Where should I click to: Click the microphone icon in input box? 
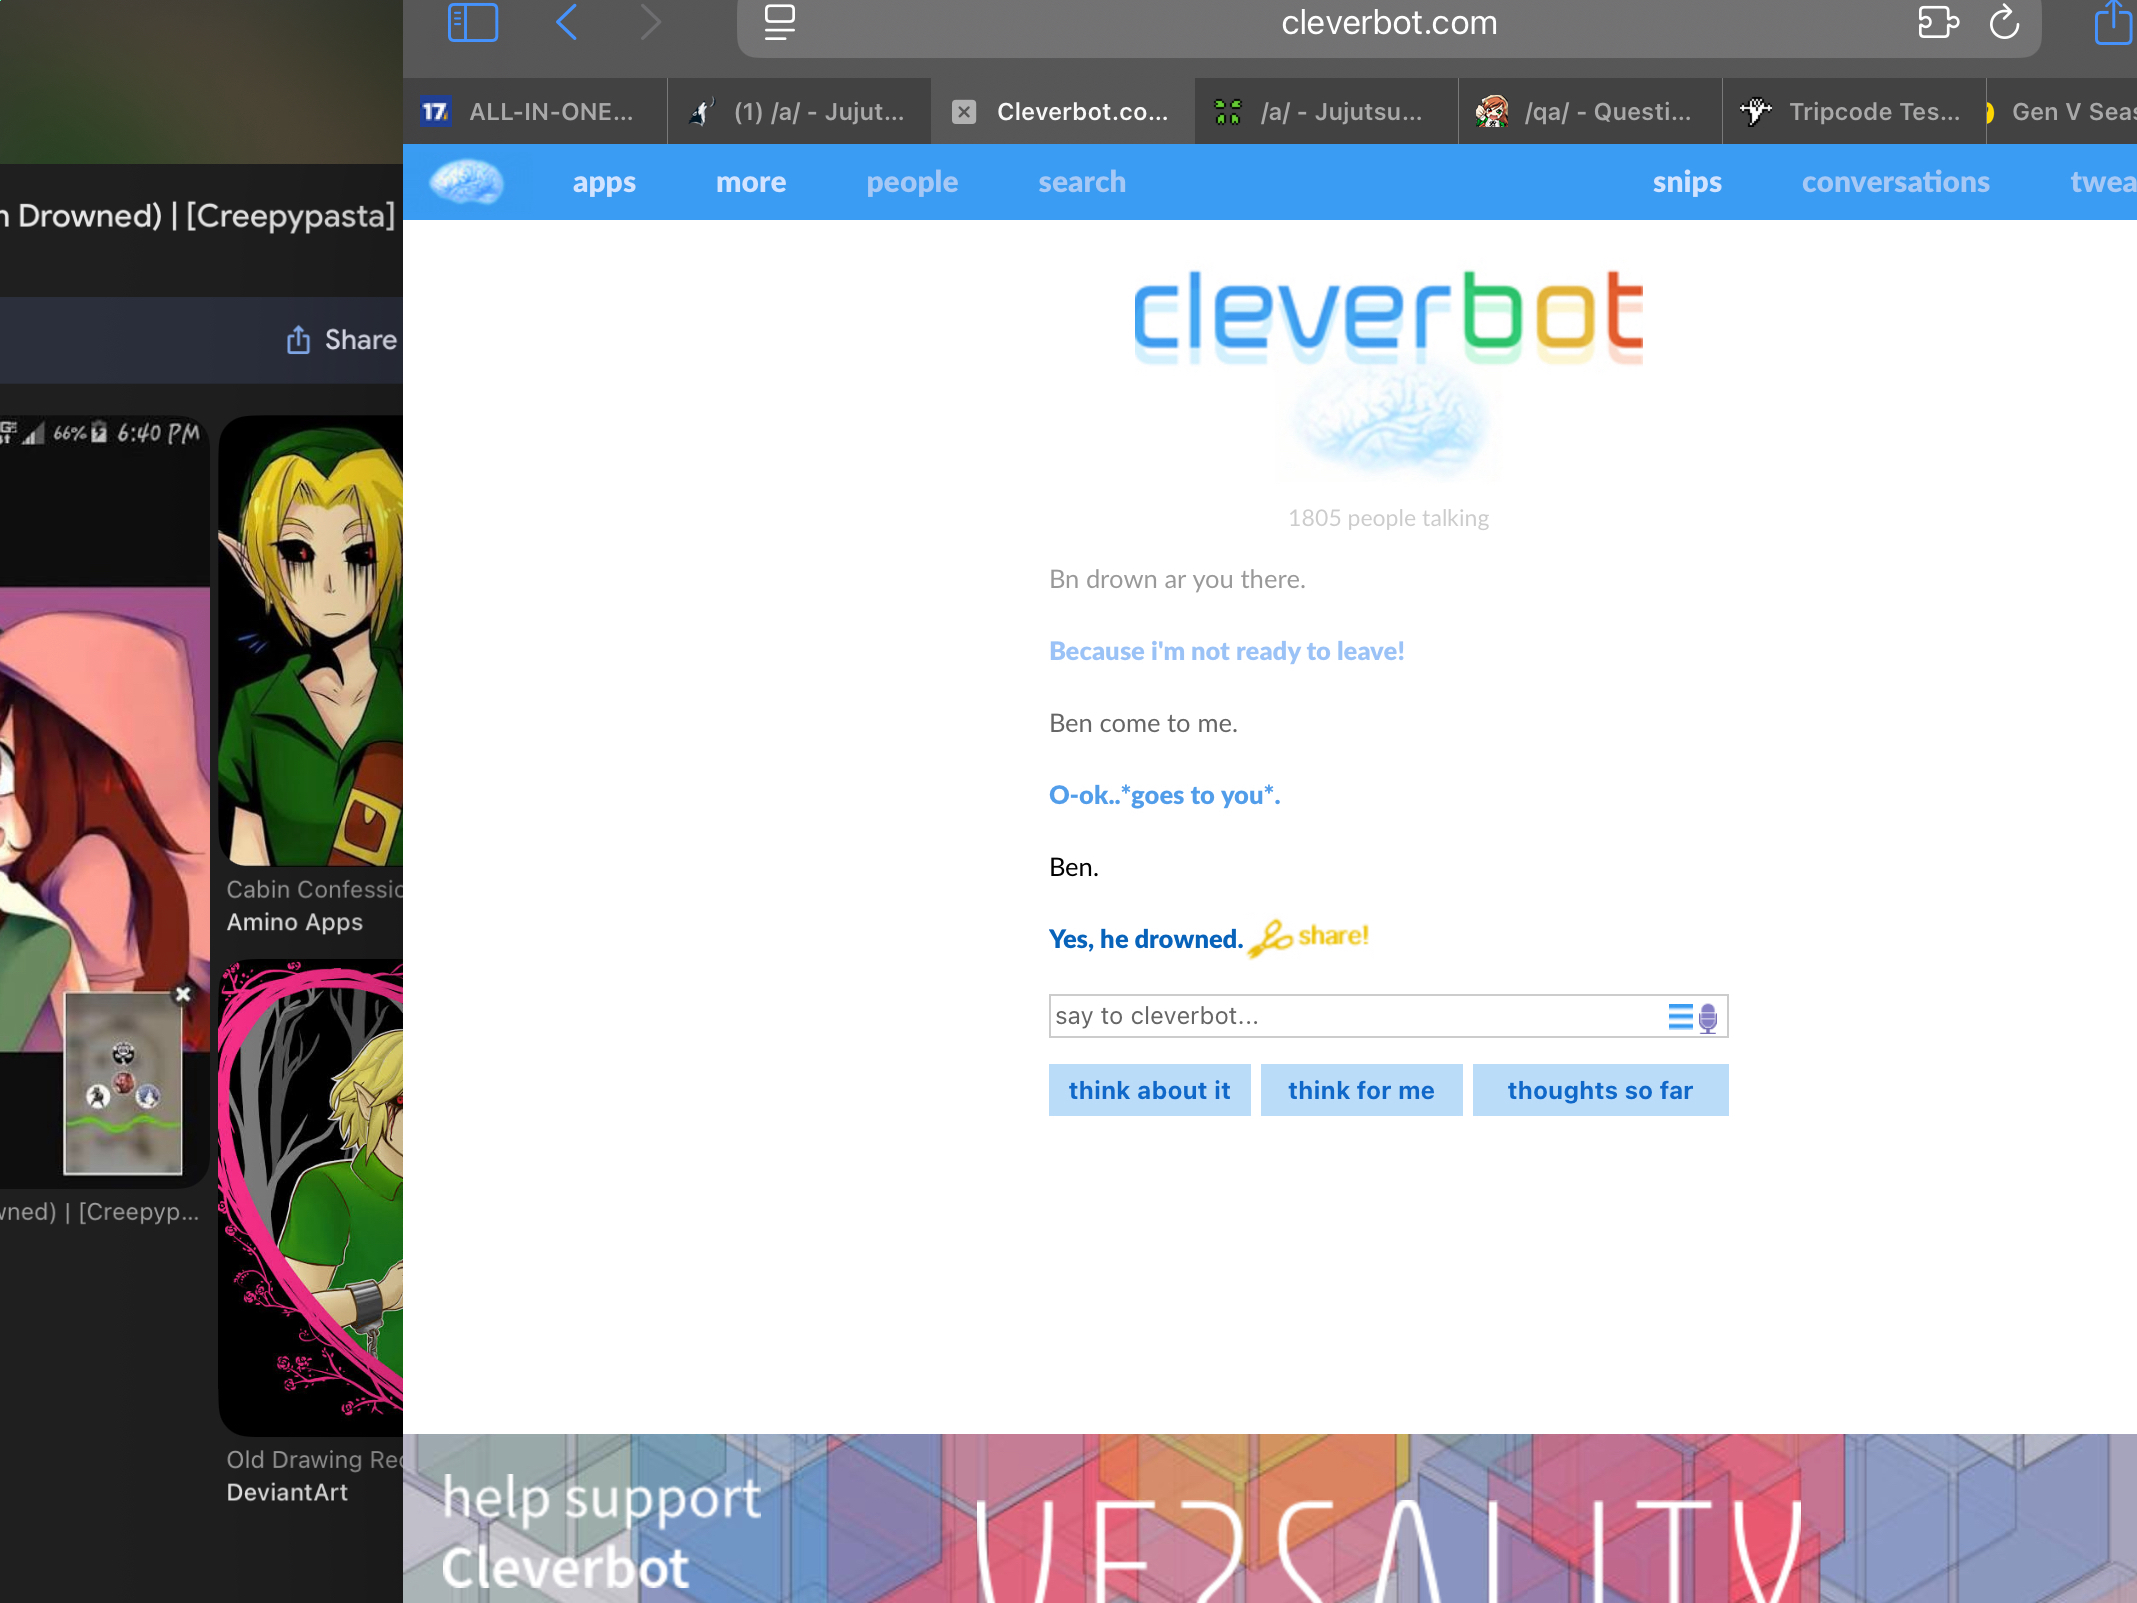[1708, 1017]
